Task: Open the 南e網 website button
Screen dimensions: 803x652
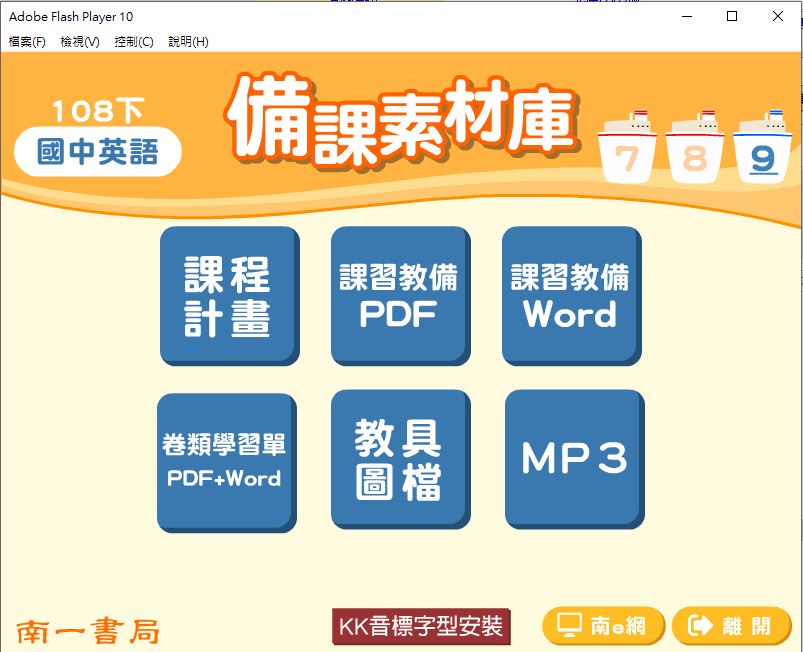Action: (x=602, y=626)
